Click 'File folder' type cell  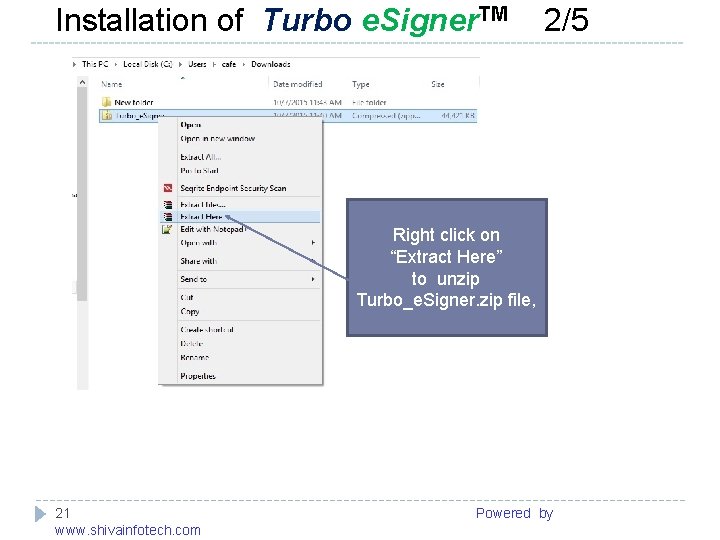pos(369,102)
